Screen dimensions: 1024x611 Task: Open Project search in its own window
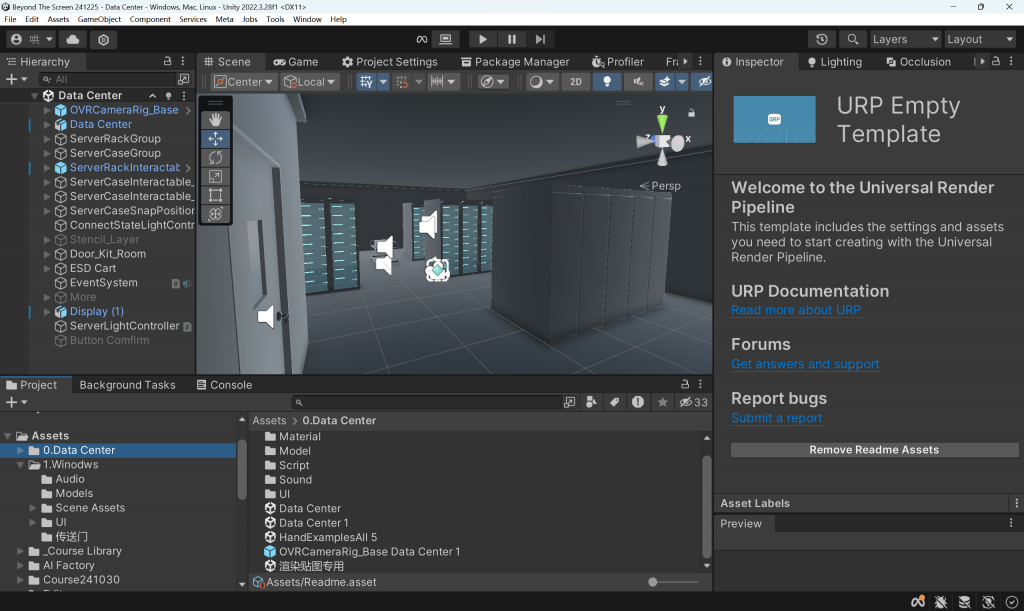[x=569, y=402]
